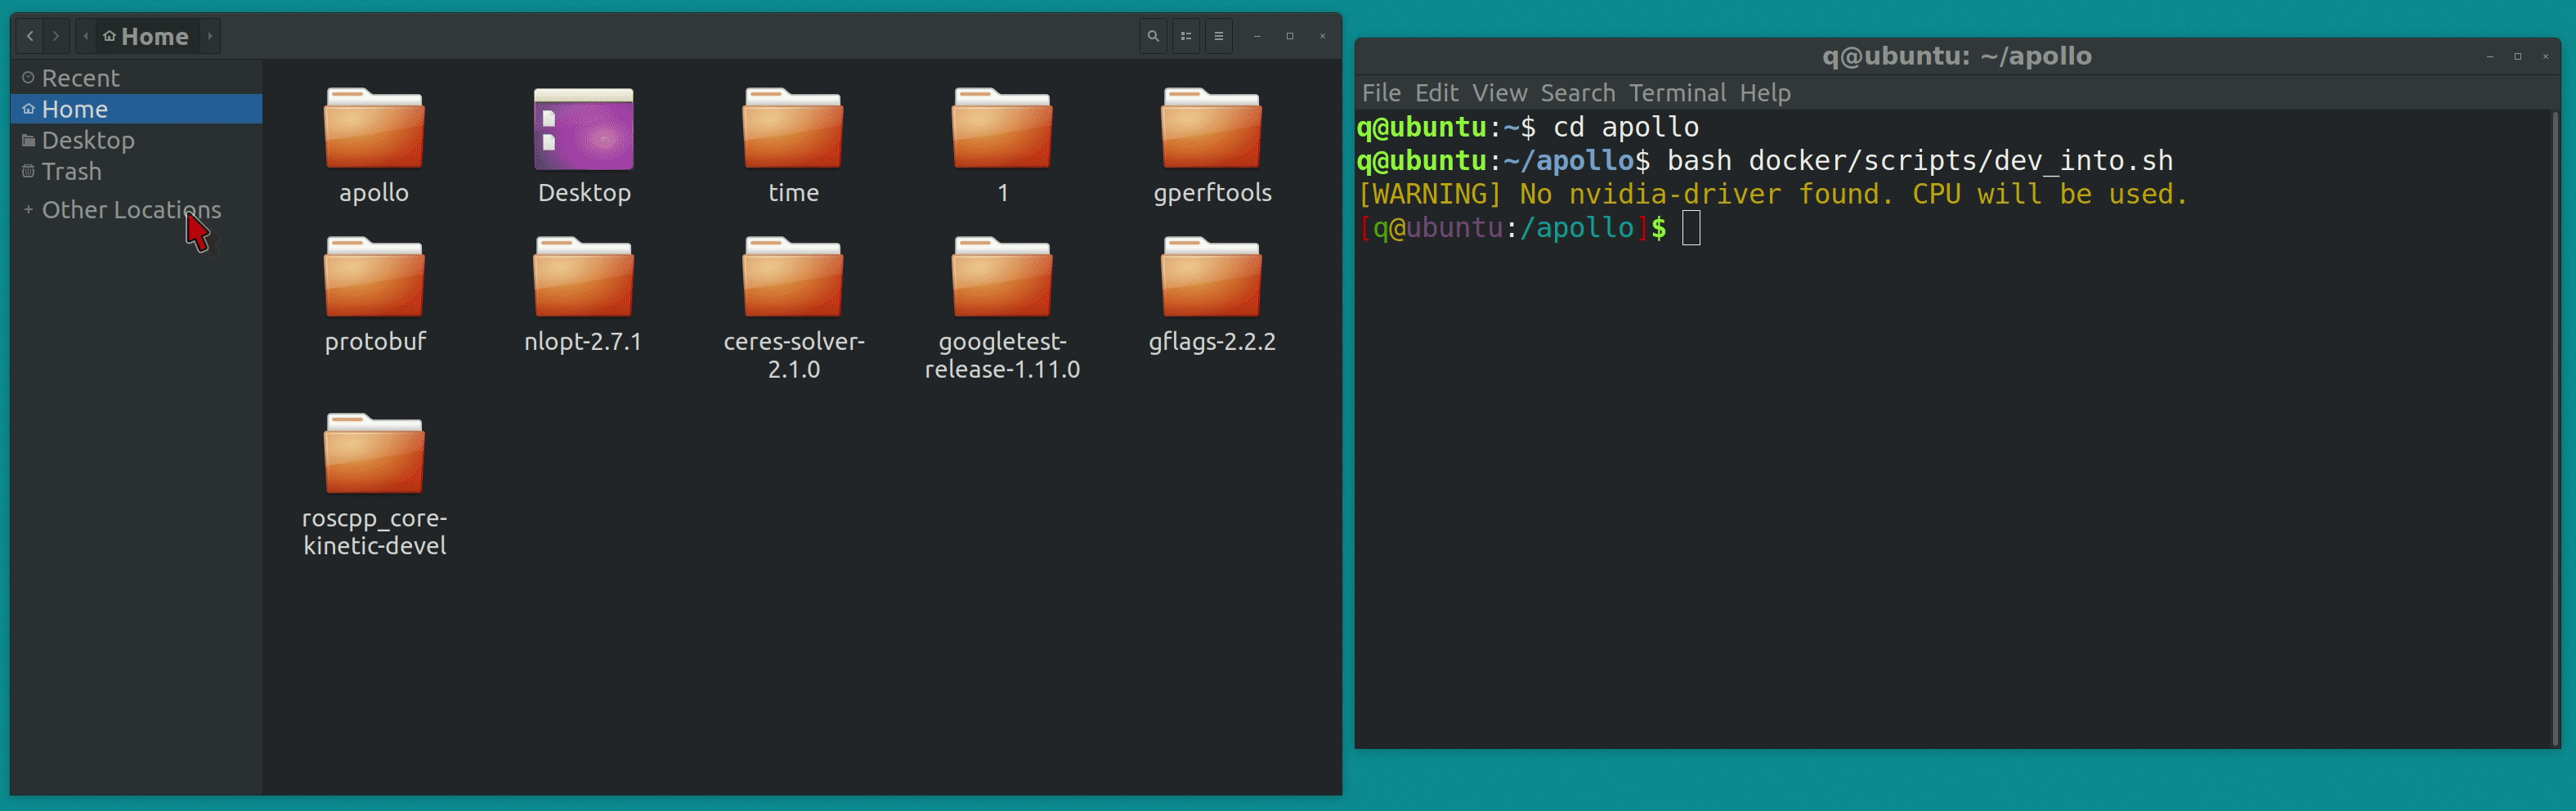Open the file manager hamburger menu
The height and width of the screenshot is (811, 2576).
pyautogui.click(x=1219, y=36)
